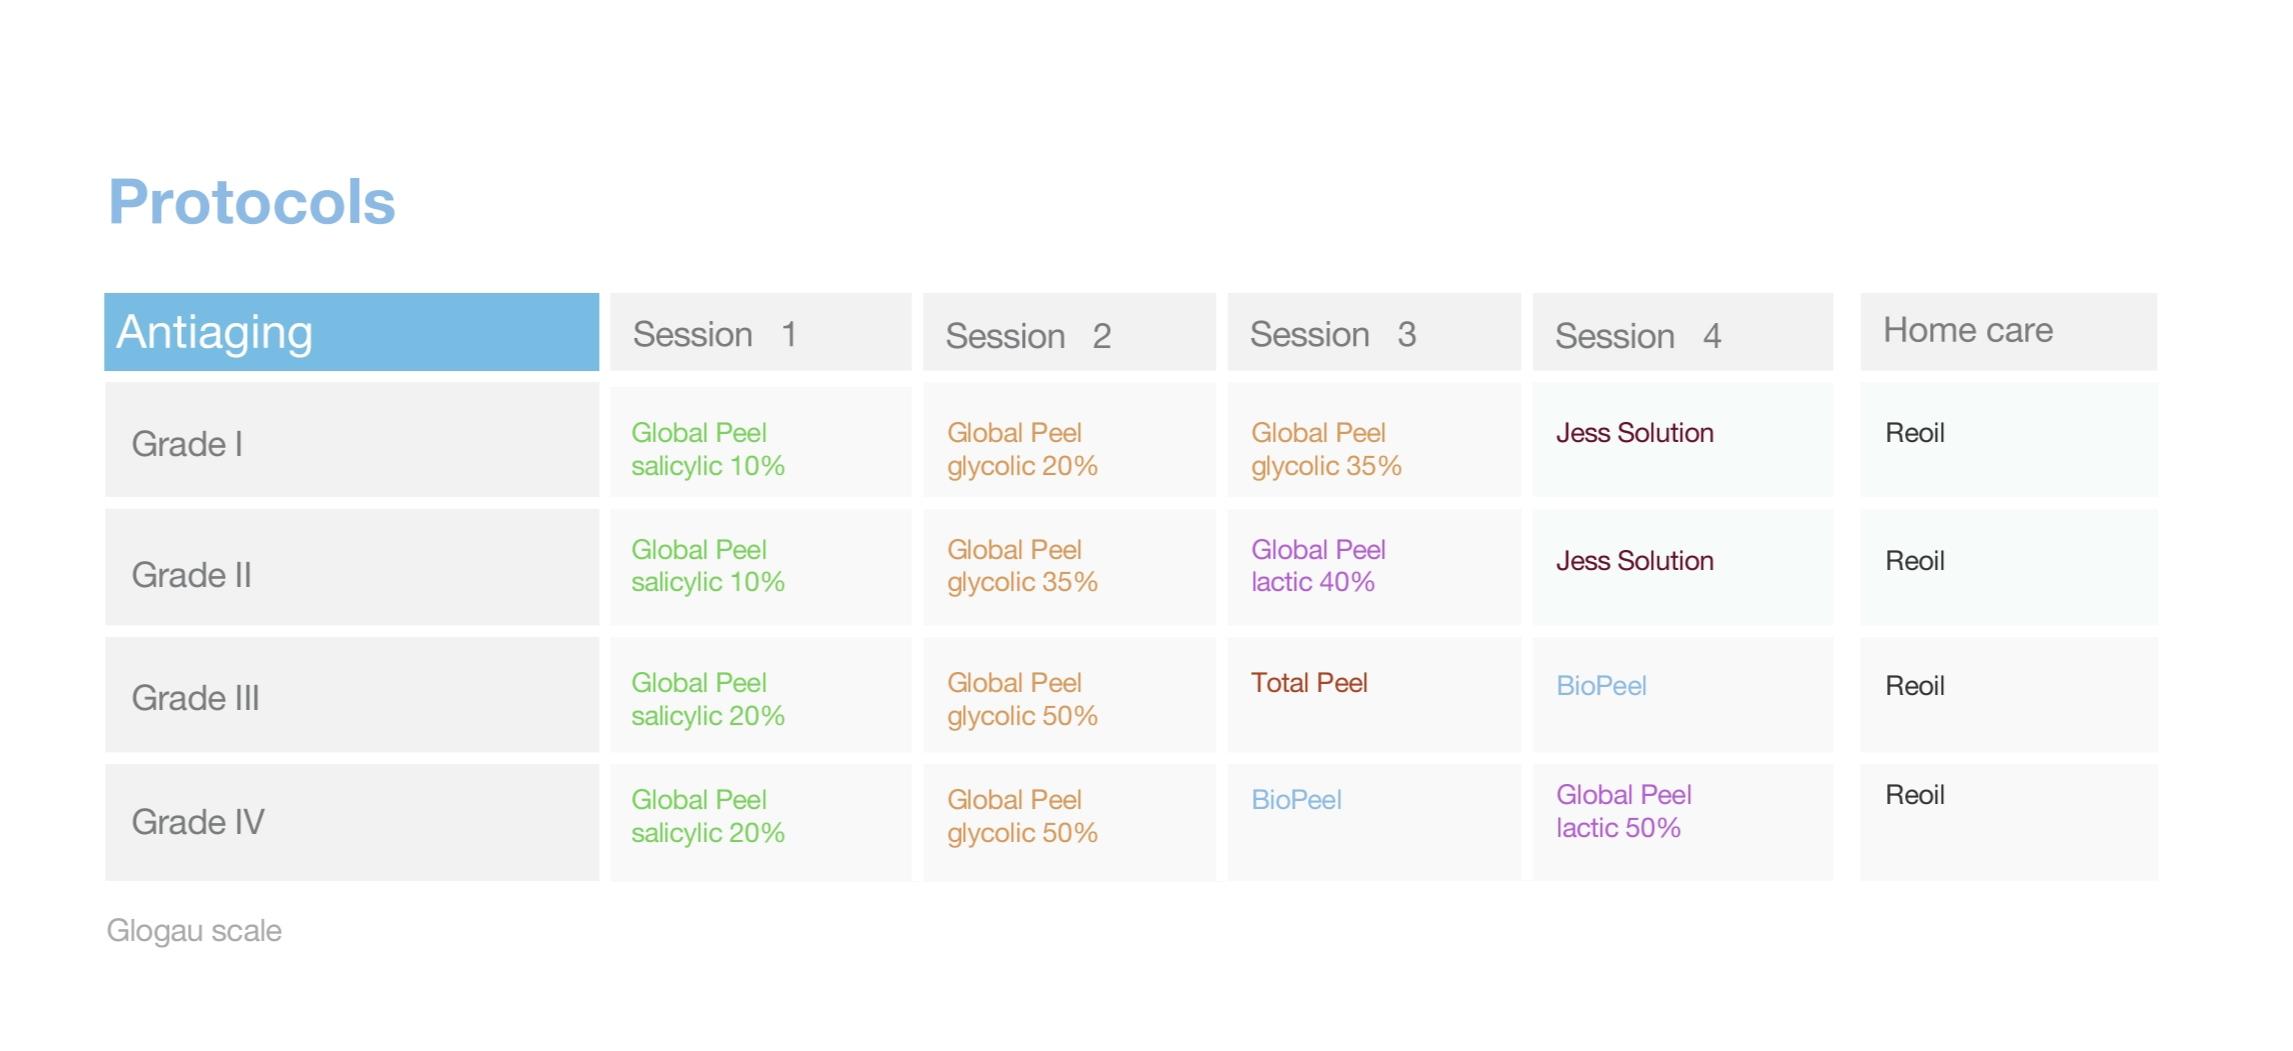Select Reoil in the Grade IV row
Screen dimensions: 2293x1051
pos(1914,795)
